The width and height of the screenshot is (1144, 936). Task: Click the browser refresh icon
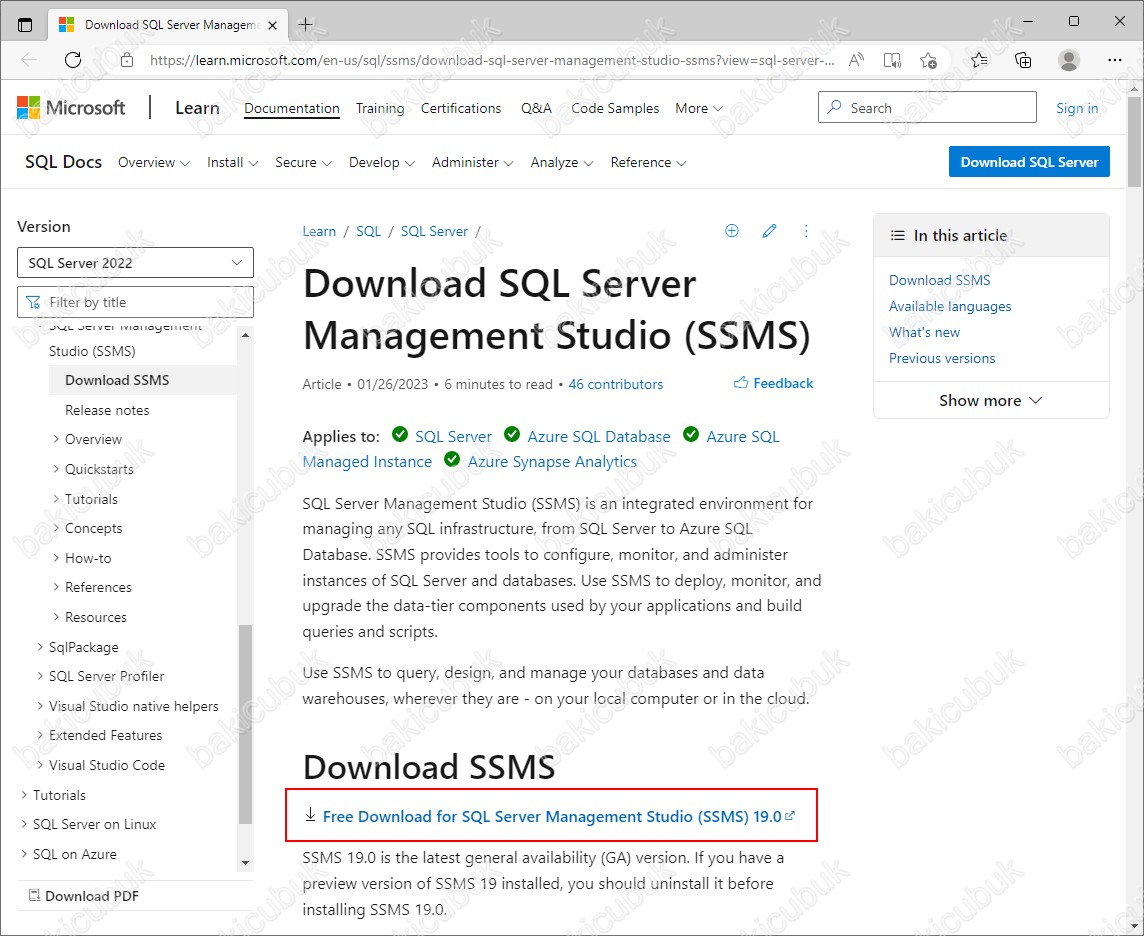pyautogui.click(x=73, y=60)
